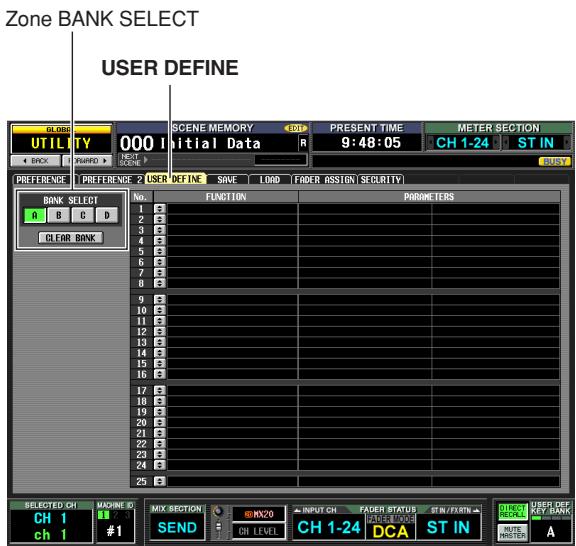Open function selector for row 12
Image resolution: width=576 pixels, height=546 pixels.
point(159,331)
